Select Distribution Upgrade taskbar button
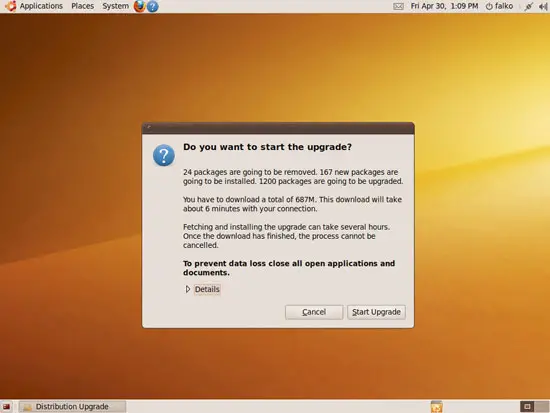Image resolution: width=550 pixels, height=413 pixels. point(73,407)
